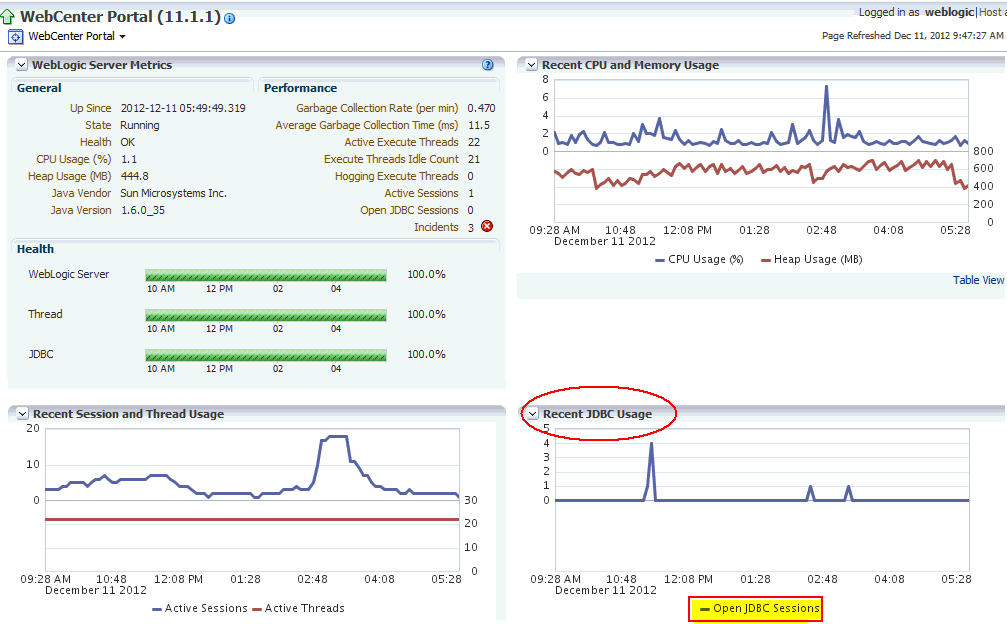The height and width of the screenshot is (624, 1007).
Task: Click the Thread health availability bar
Action: [266, 315]
